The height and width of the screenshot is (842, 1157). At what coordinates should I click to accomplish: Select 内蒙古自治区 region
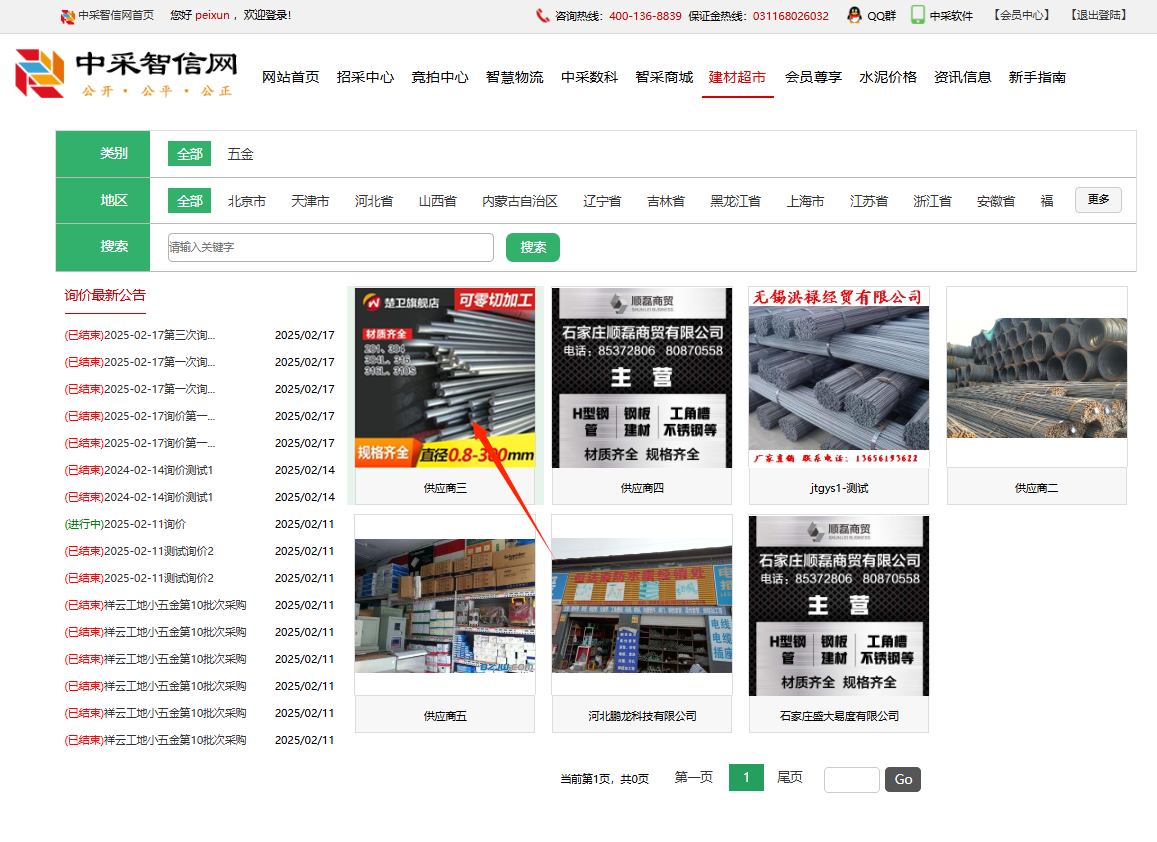coord(519,201)
